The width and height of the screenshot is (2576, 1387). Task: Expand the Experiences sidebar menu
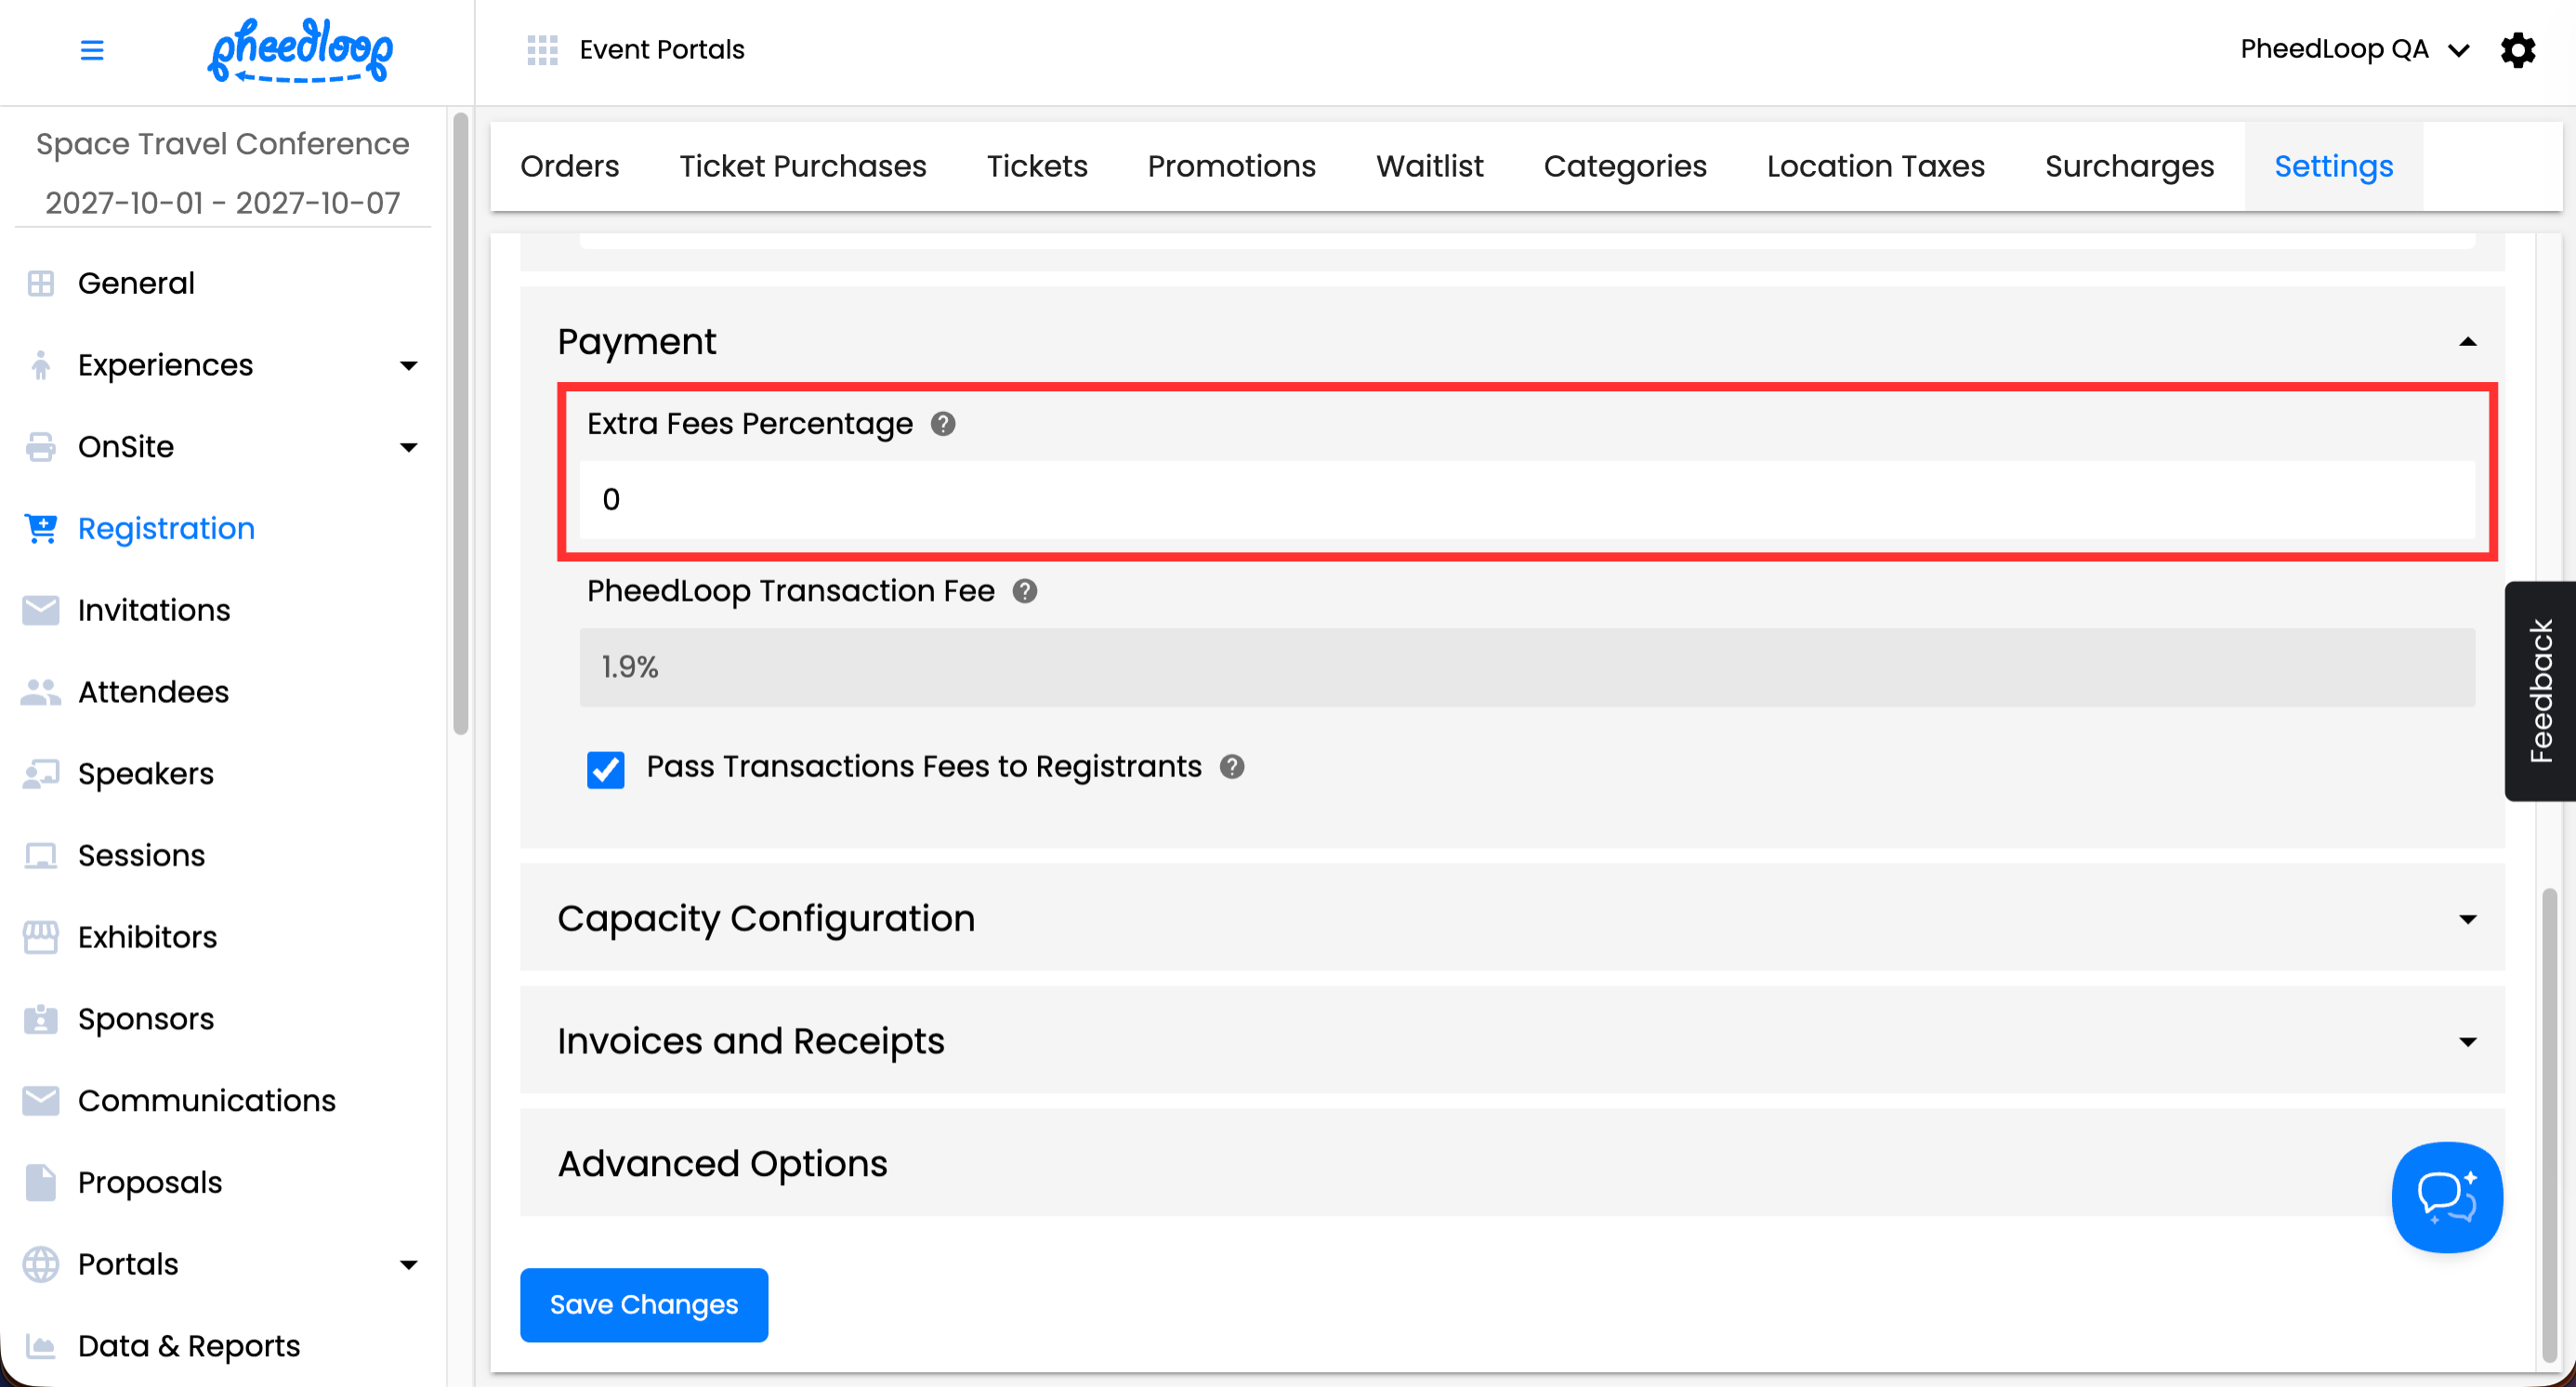click(408, 366)
